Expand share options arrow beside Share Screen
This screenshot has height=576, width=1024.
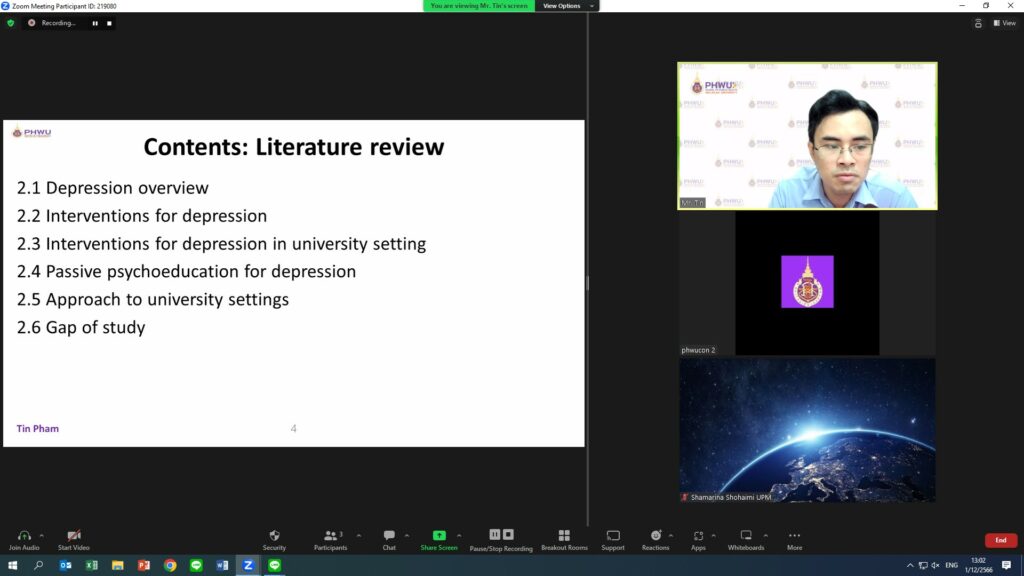[x=459, y=536]
